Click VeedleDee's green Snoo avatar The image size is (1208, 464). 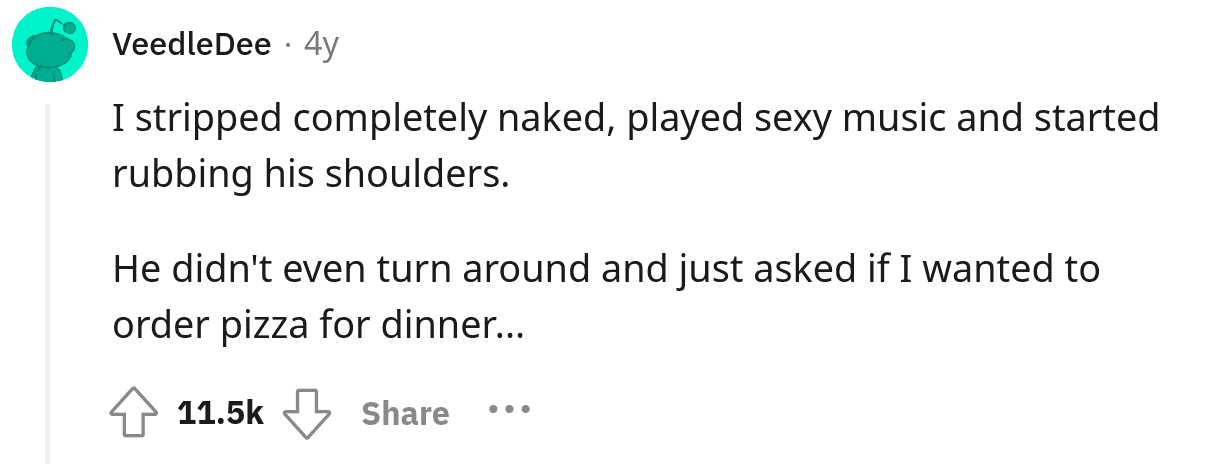47,46
